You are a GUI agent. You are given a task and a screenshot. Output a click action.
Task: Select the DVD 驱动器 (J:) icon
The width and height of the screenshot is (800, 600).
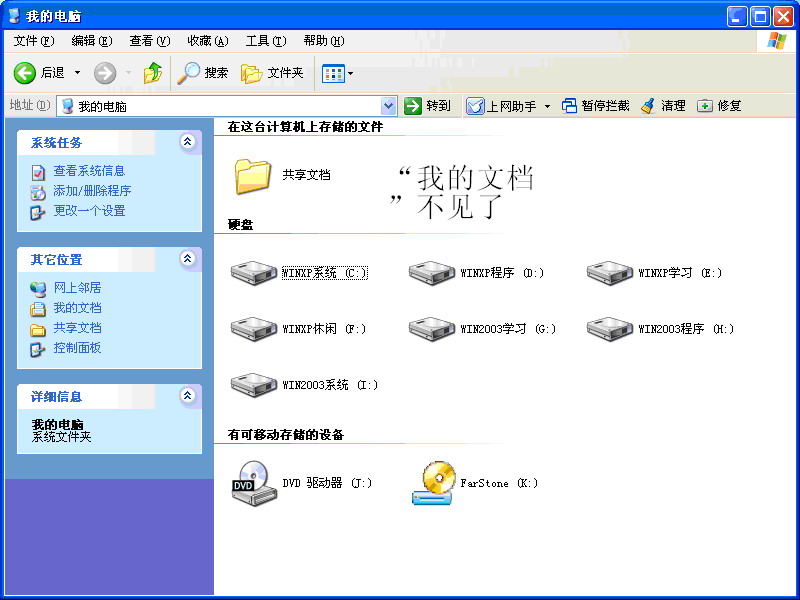pos(254,484)
